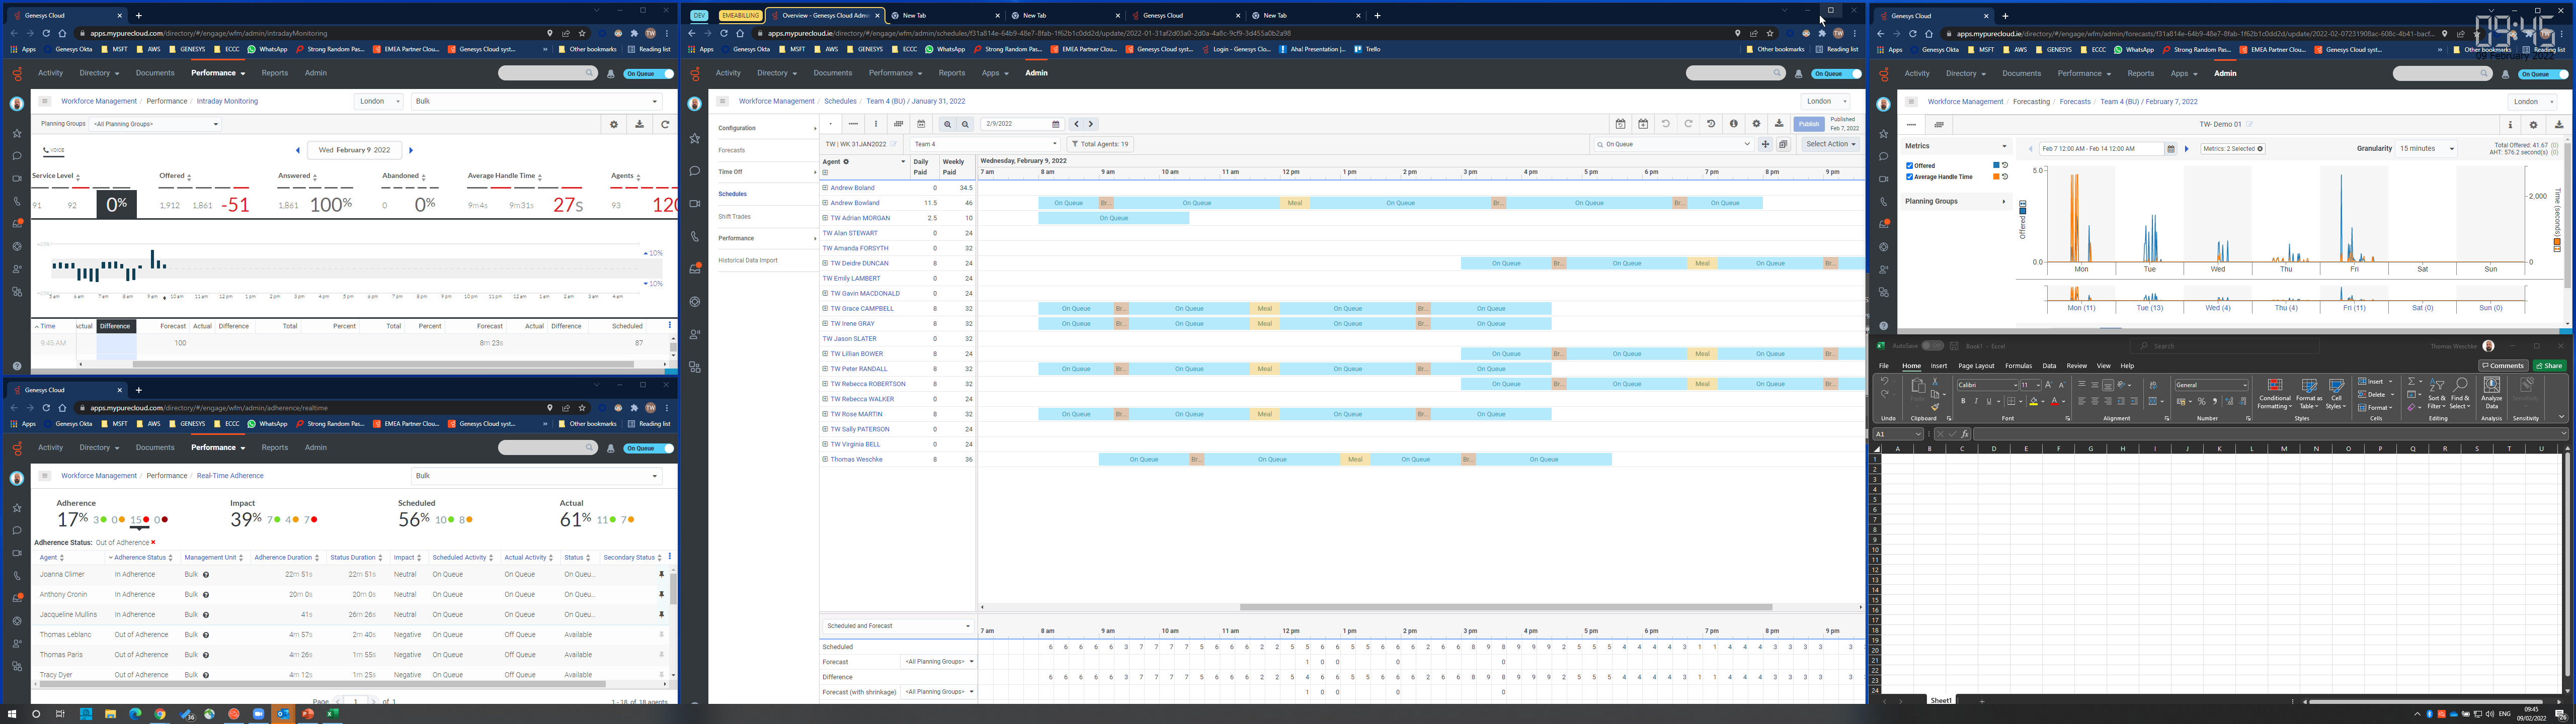Click the Total Agents filter button
The height and width of the screenshot is (724, 2576).
point(1099,144)
